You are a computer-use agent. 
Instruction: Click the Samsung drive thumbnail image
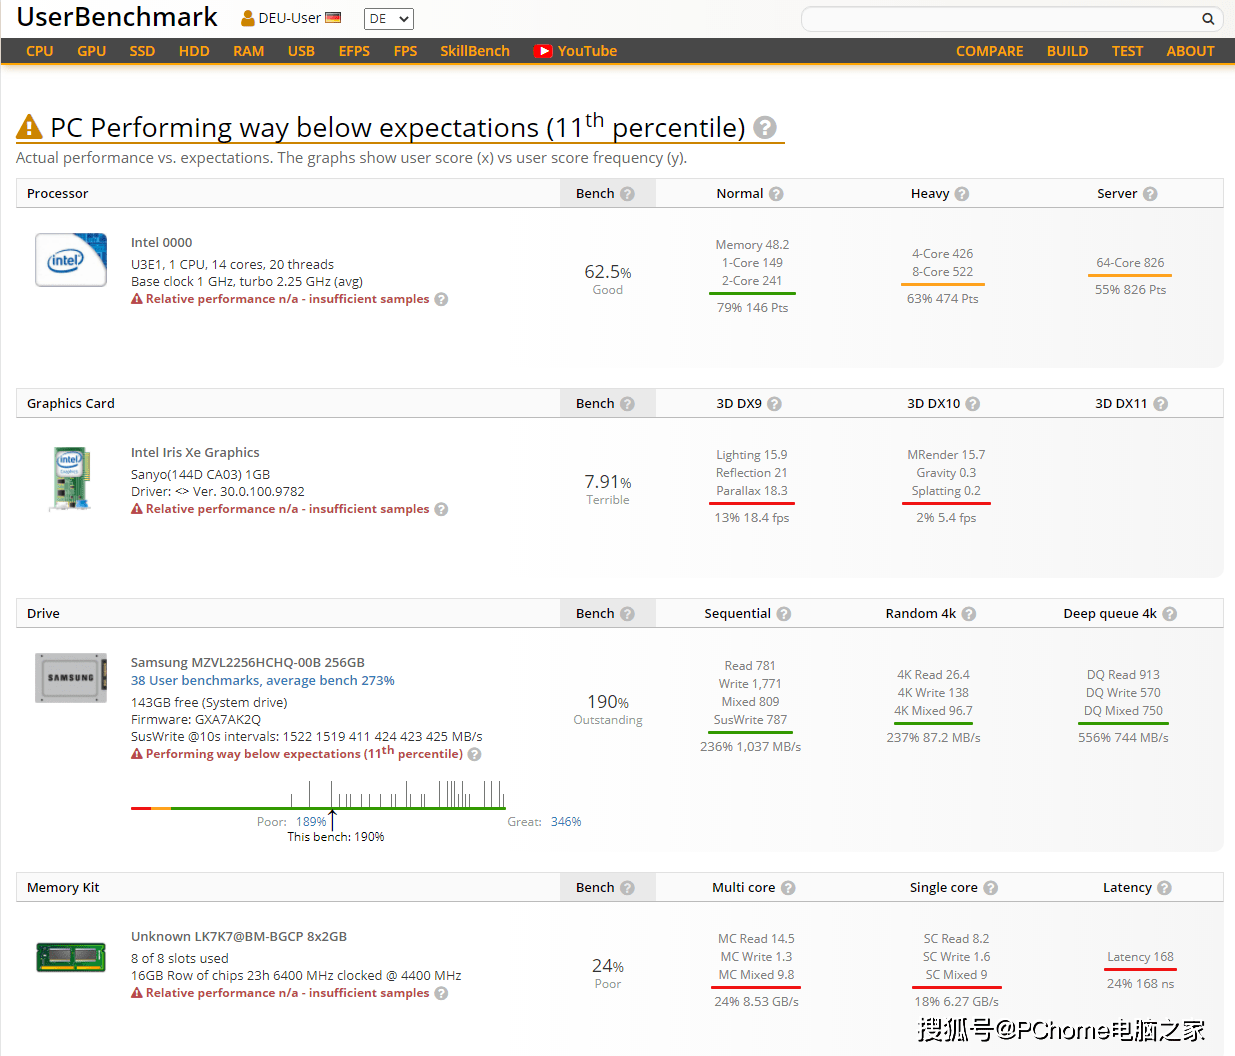click(71, 678)
